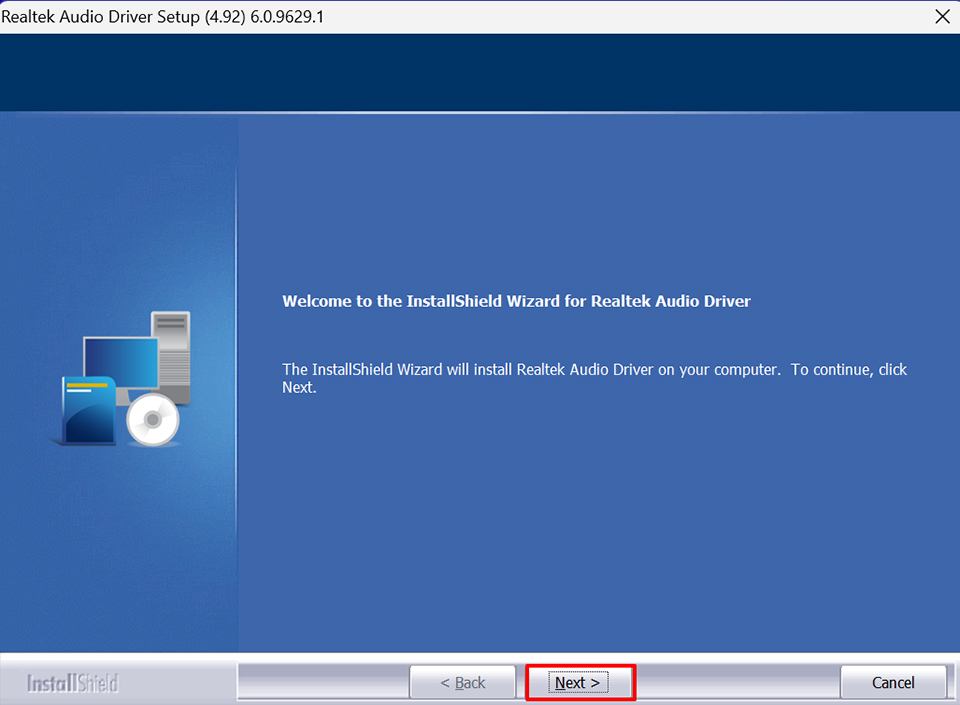Select the welcome heading text
This screenshot has width=960, height=705.
point(516,301)
